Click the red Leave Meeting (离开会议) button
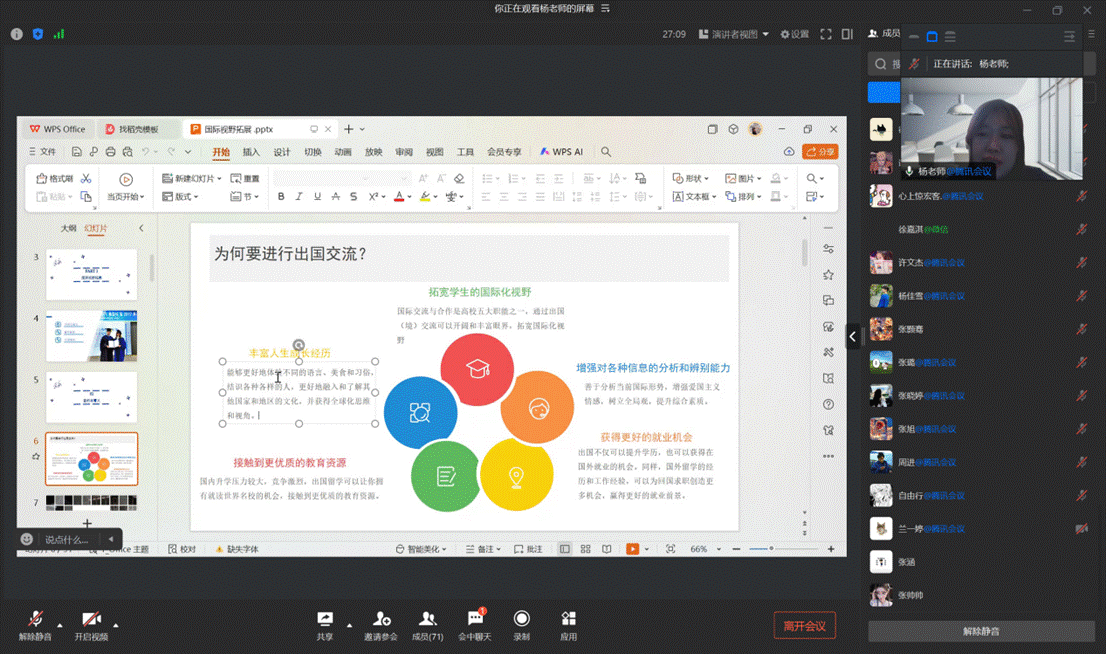Image resolution: width=1106 pixels, height=654 pixels. coord(804,626)
